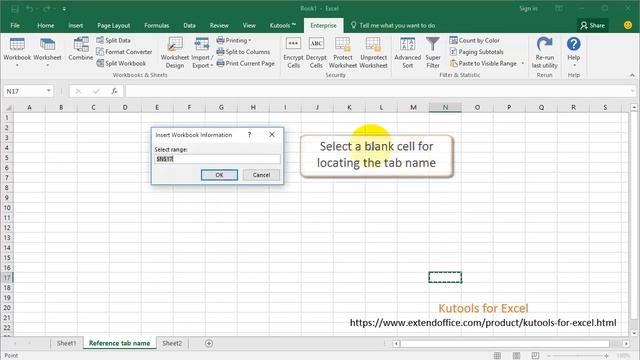Open the Data tab
The image size is (640, 360).
[189, 25]
